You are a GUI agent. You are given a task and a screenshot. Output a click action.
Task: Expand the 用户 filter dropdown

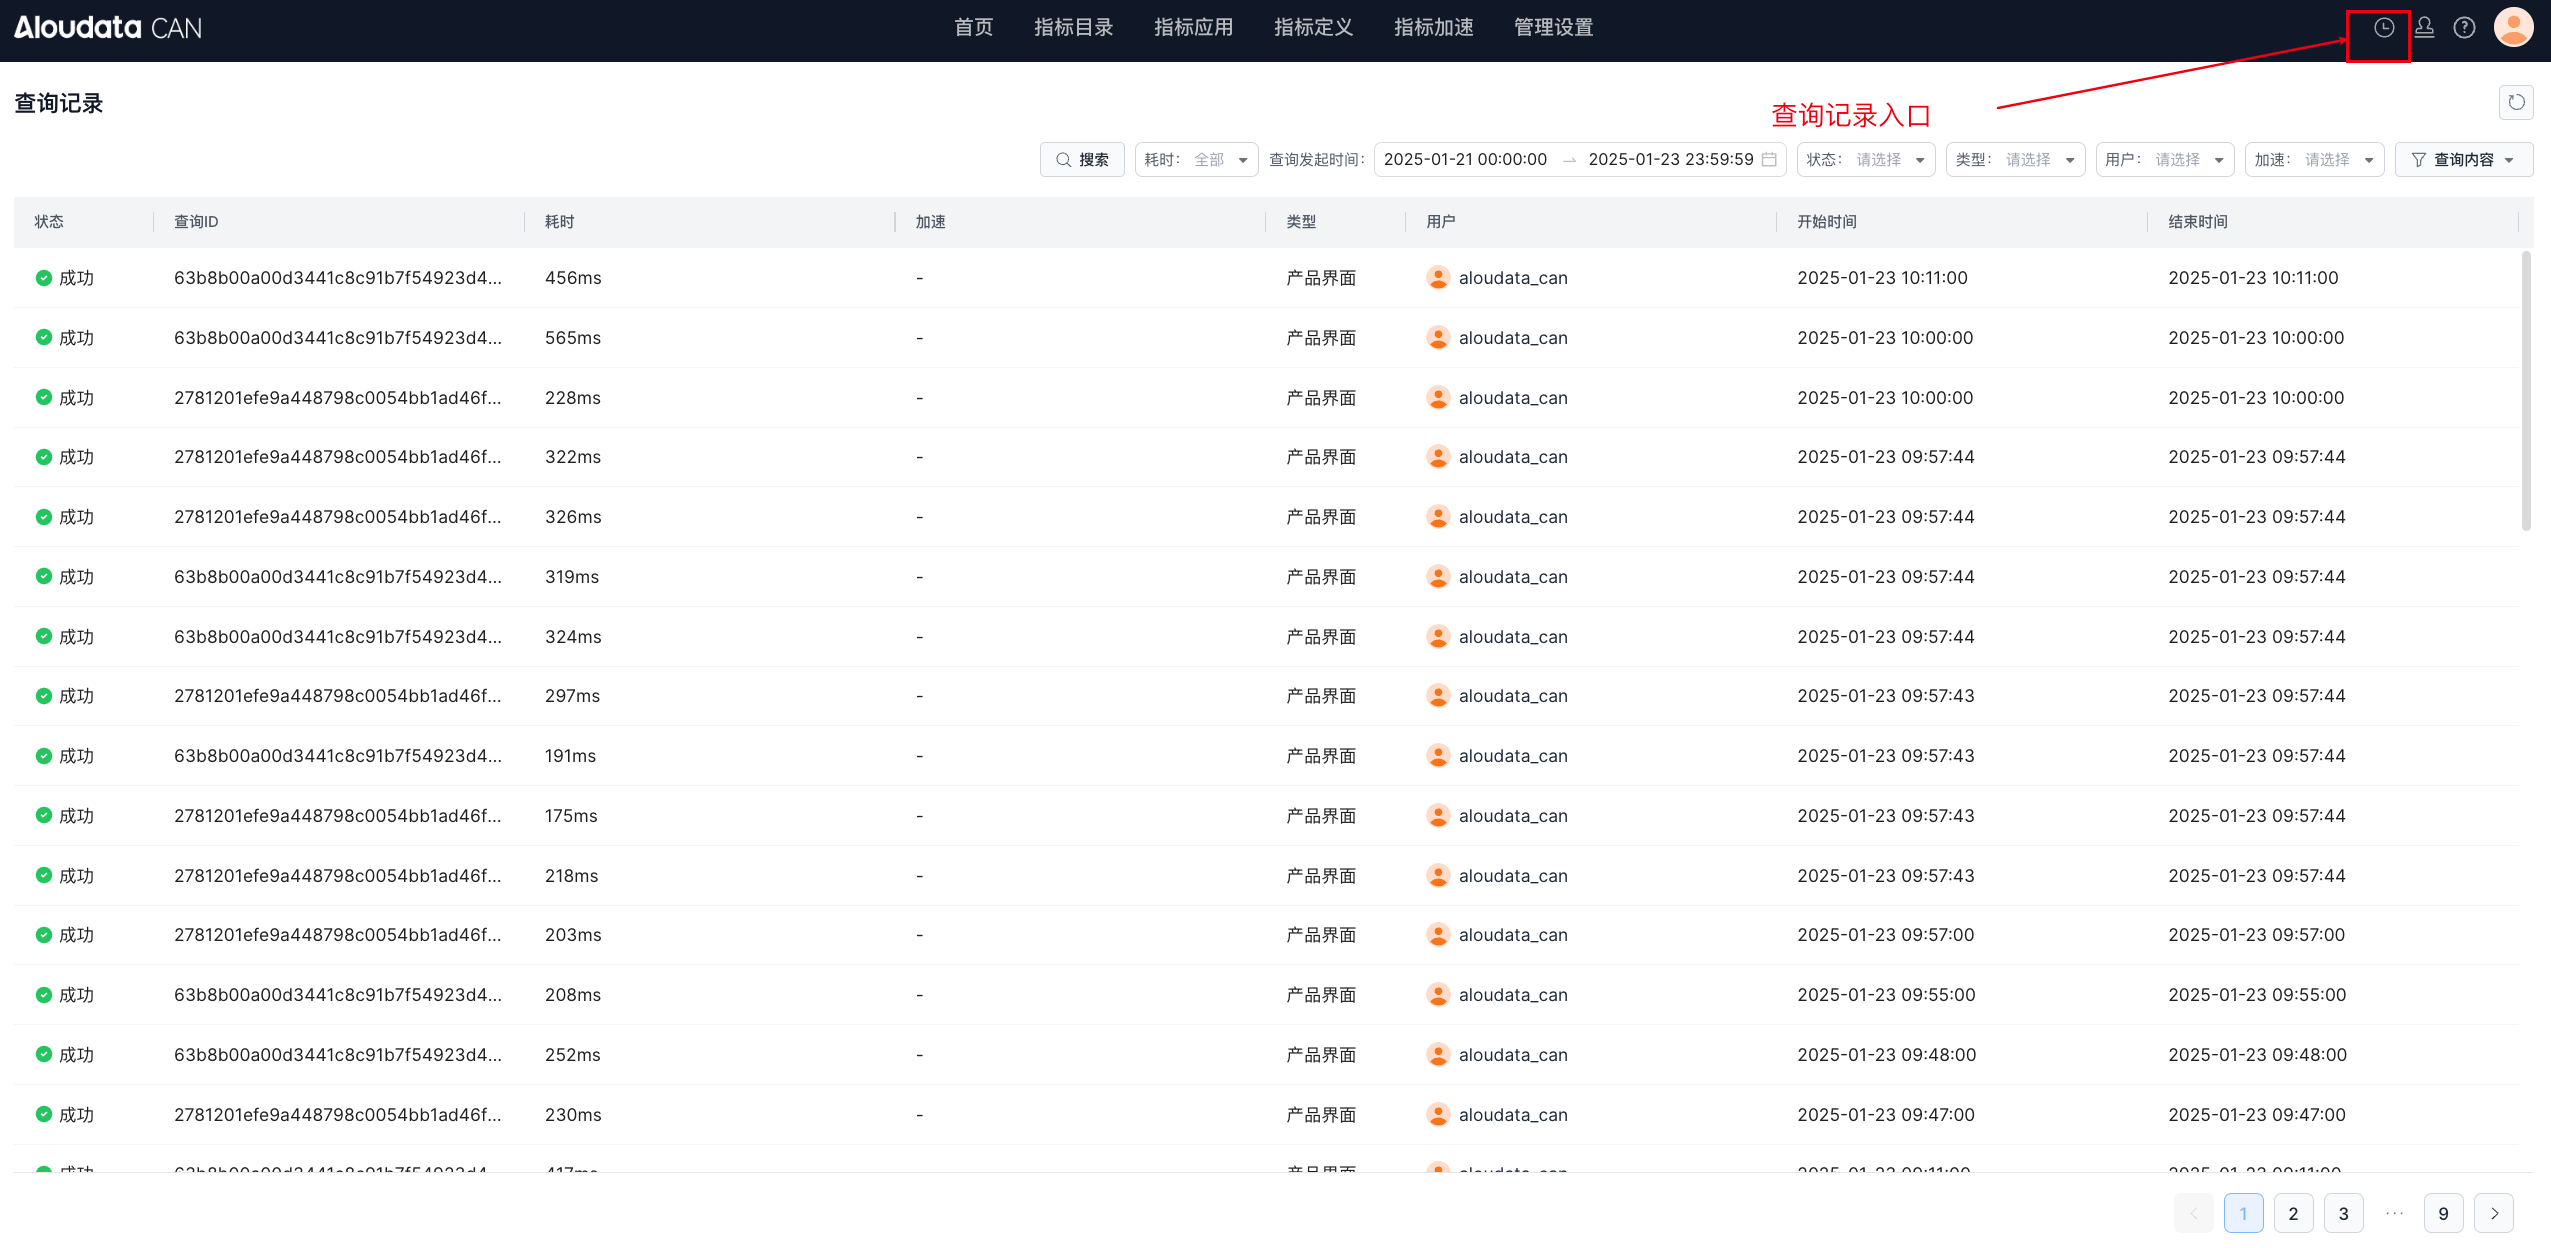click(2164, 160)
